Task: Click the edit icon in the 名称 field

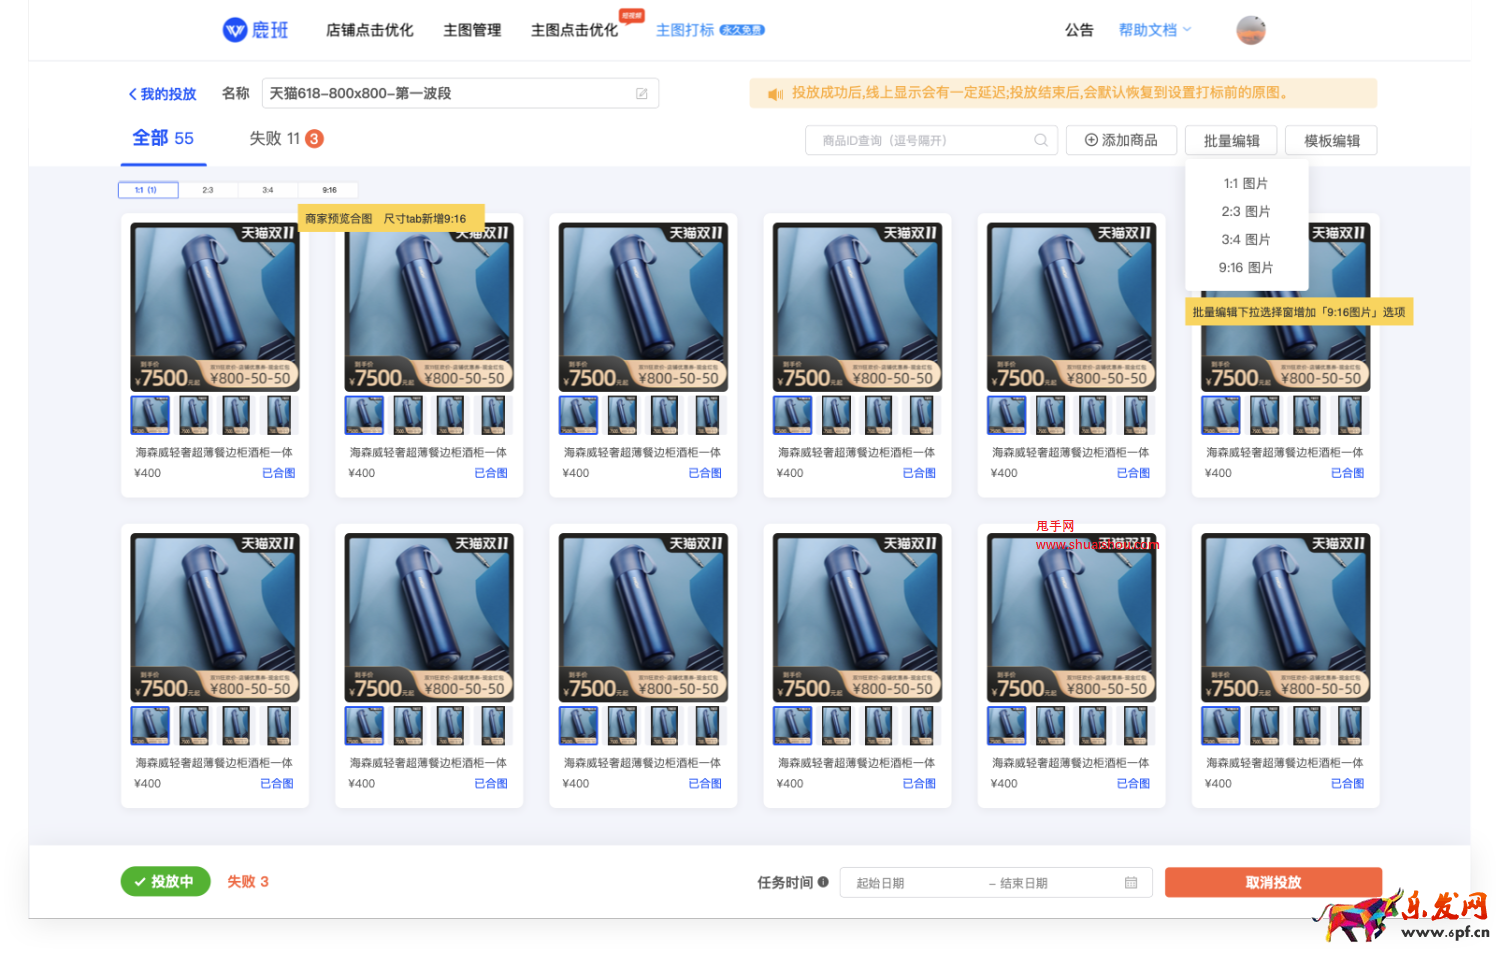Action: pos(642,94)
